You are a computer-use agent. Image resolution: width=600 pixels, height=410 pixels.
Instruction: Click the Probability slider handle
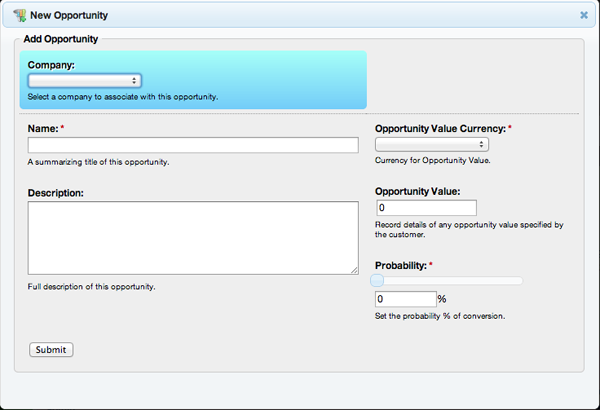coord(378,281)
